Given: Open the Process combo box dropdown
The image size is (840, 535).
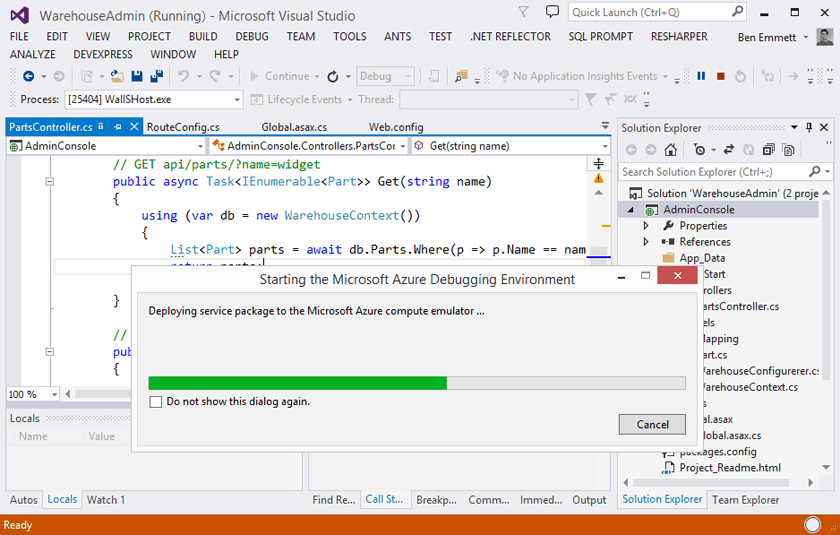Looking at the screenshot, I should [236, 100].
